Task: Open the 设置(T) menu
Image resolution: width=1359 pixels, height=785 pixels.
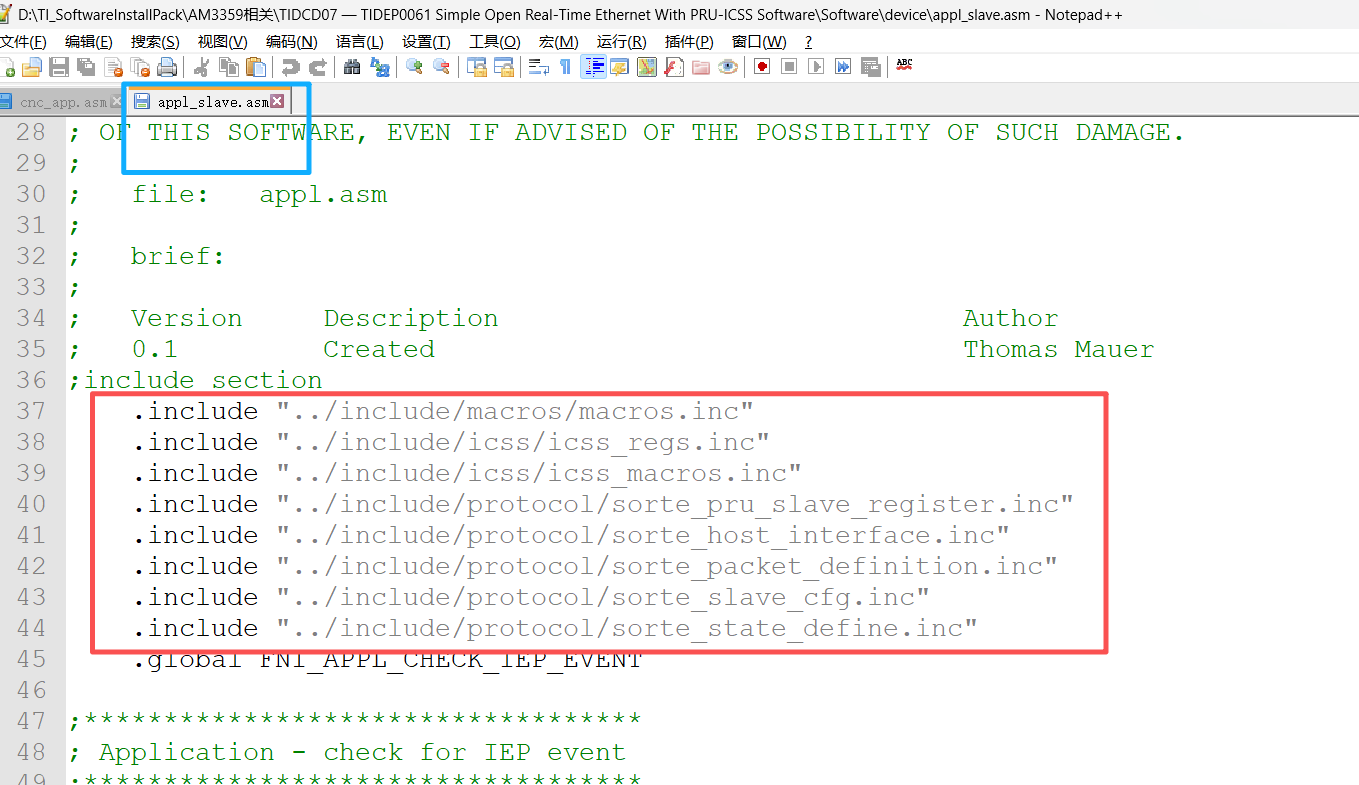Action: (426, 41)
